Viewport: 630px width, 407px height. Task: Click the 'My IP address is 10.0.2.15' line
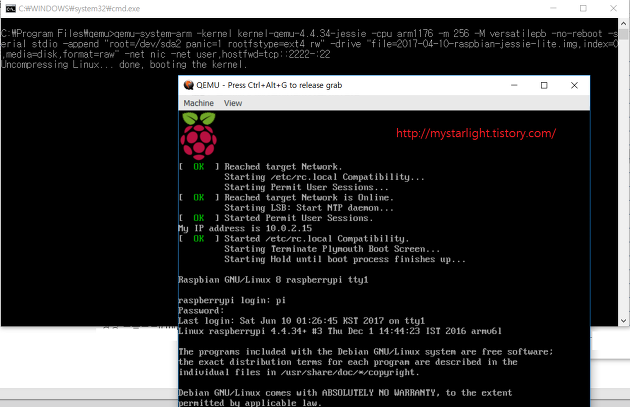pos(245,229)
